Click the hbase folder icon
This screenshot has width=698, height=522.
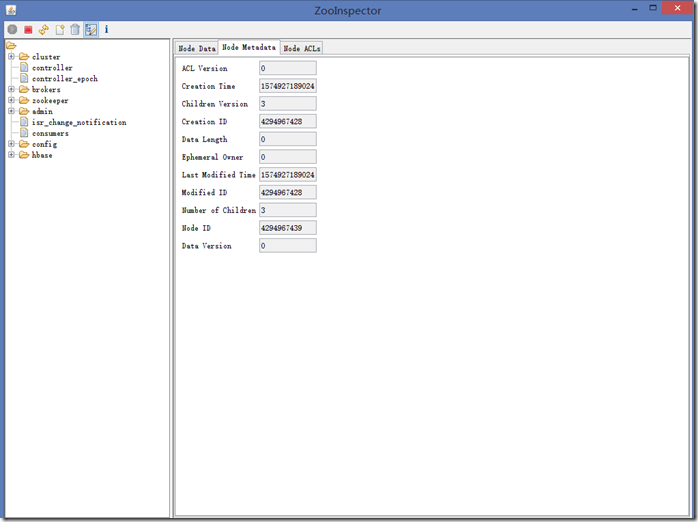pyautogui.click(x=24, y=155)
